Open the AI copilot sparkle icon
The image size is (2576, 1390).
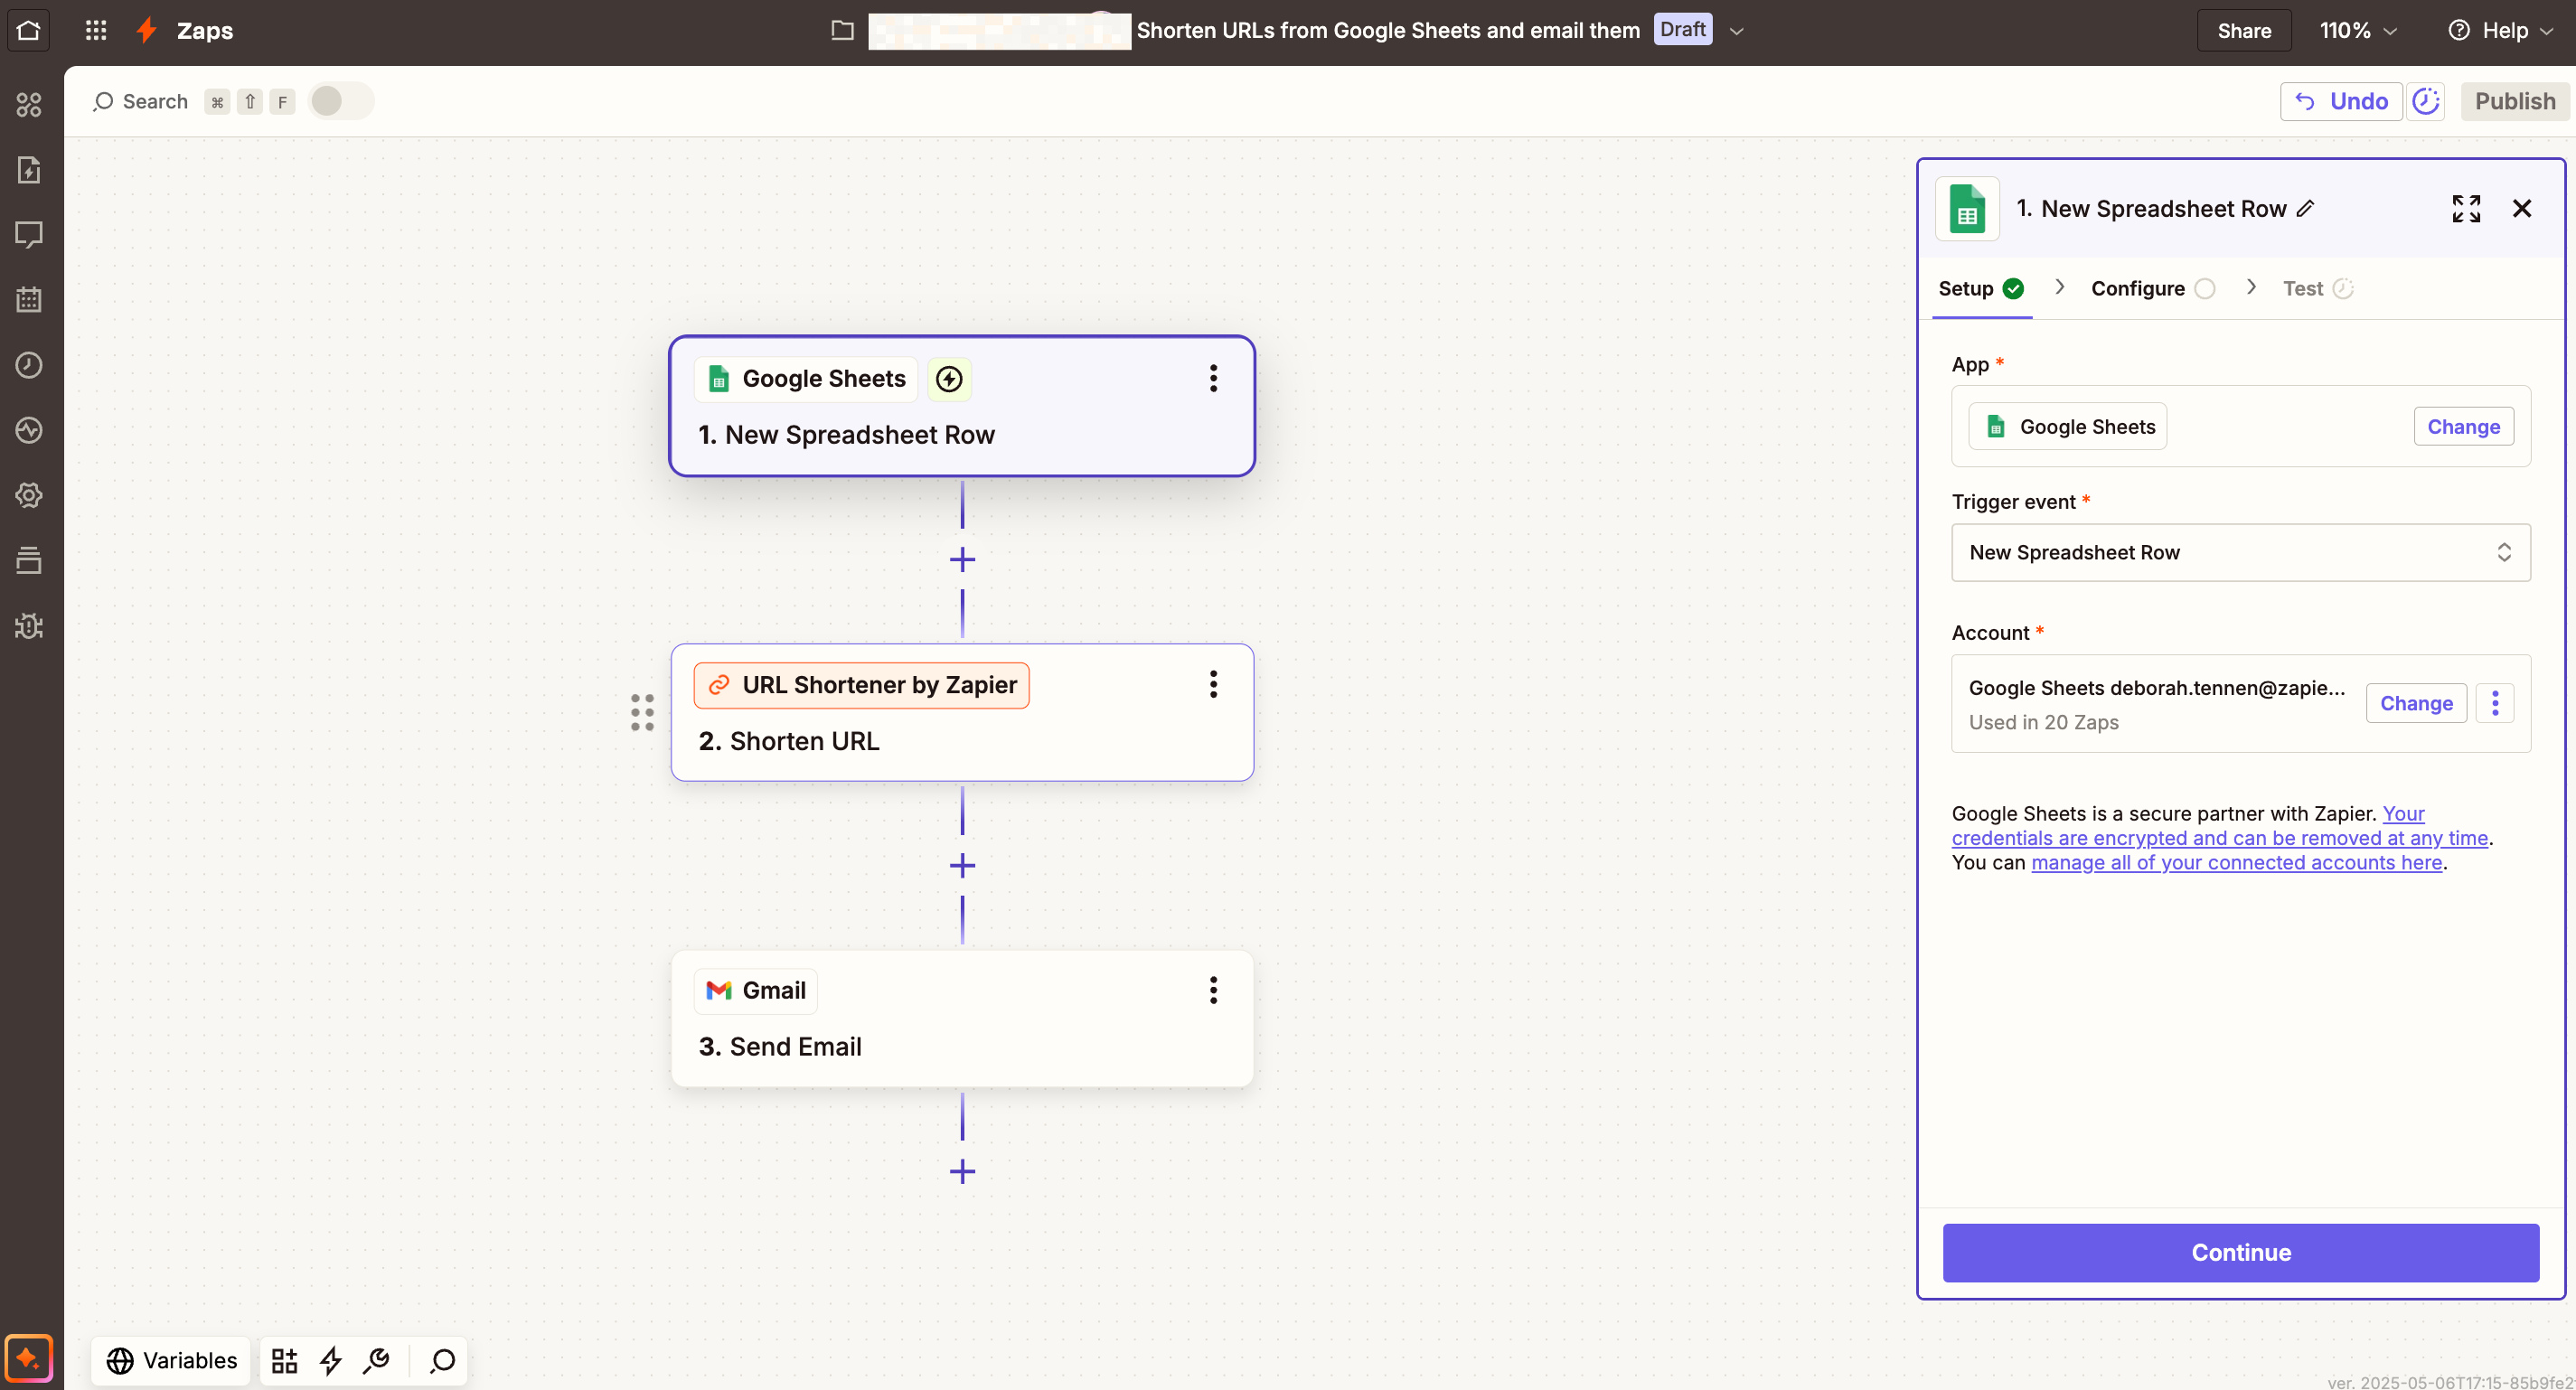[28, 1358]
